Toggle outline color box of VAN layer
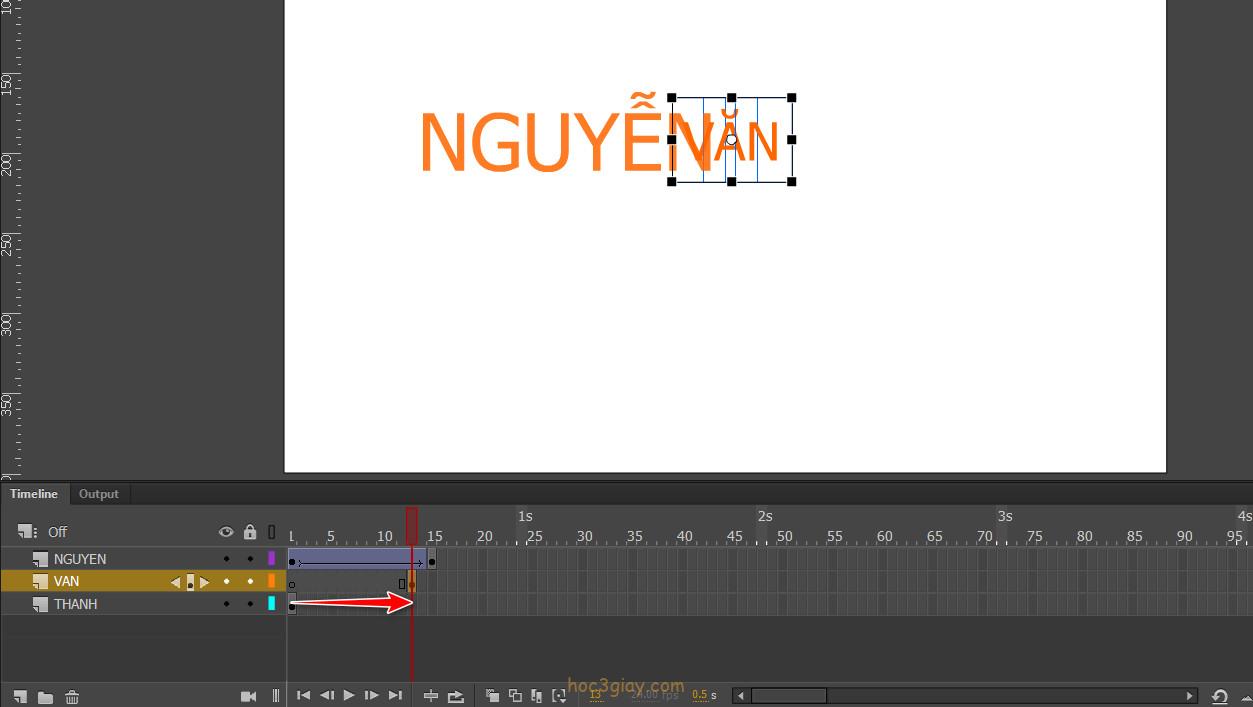 pos(271,581)
